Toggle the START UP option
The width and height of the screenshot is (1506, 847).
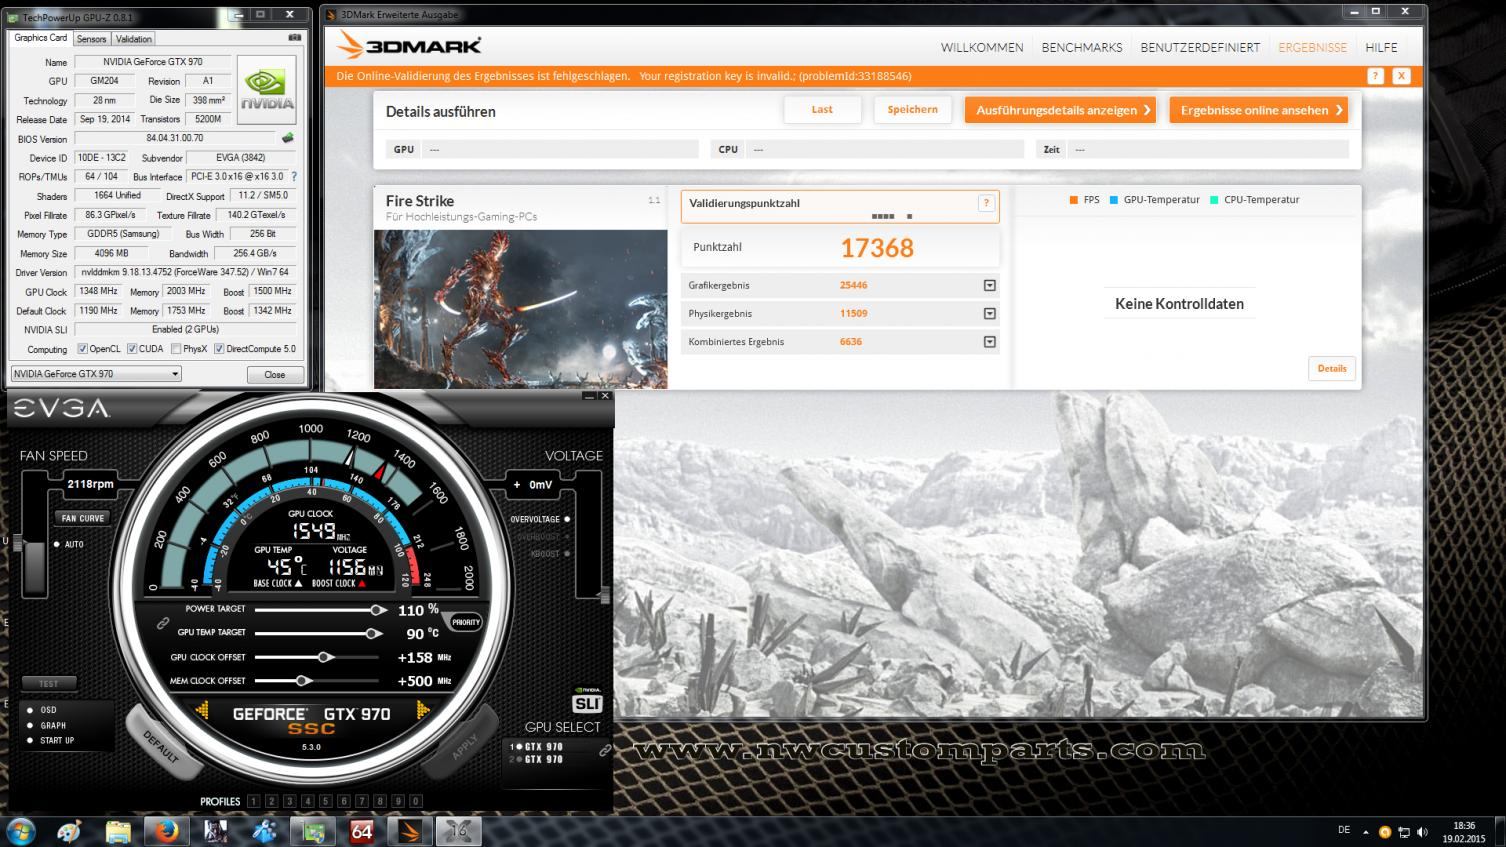(x=30, y=740)
